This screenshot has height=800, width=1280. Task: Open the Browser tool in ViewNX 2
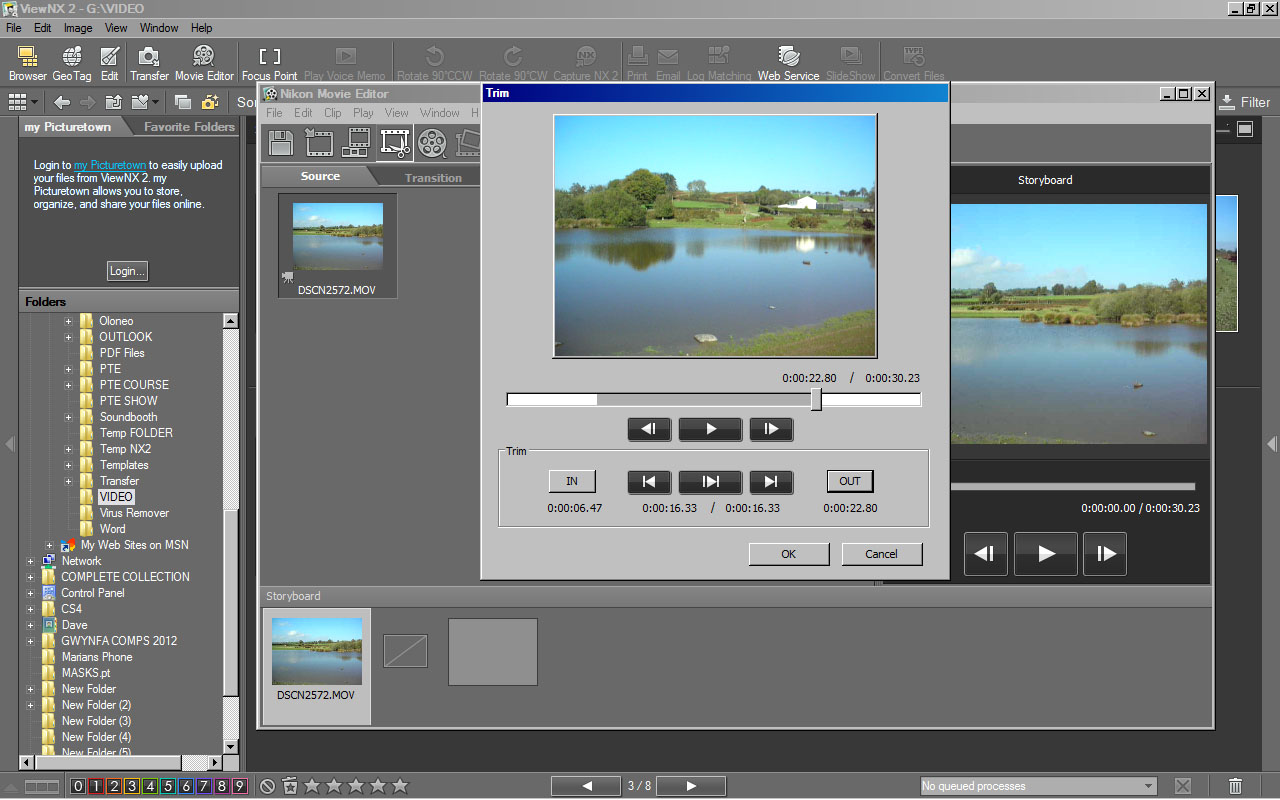coord(27,63)
